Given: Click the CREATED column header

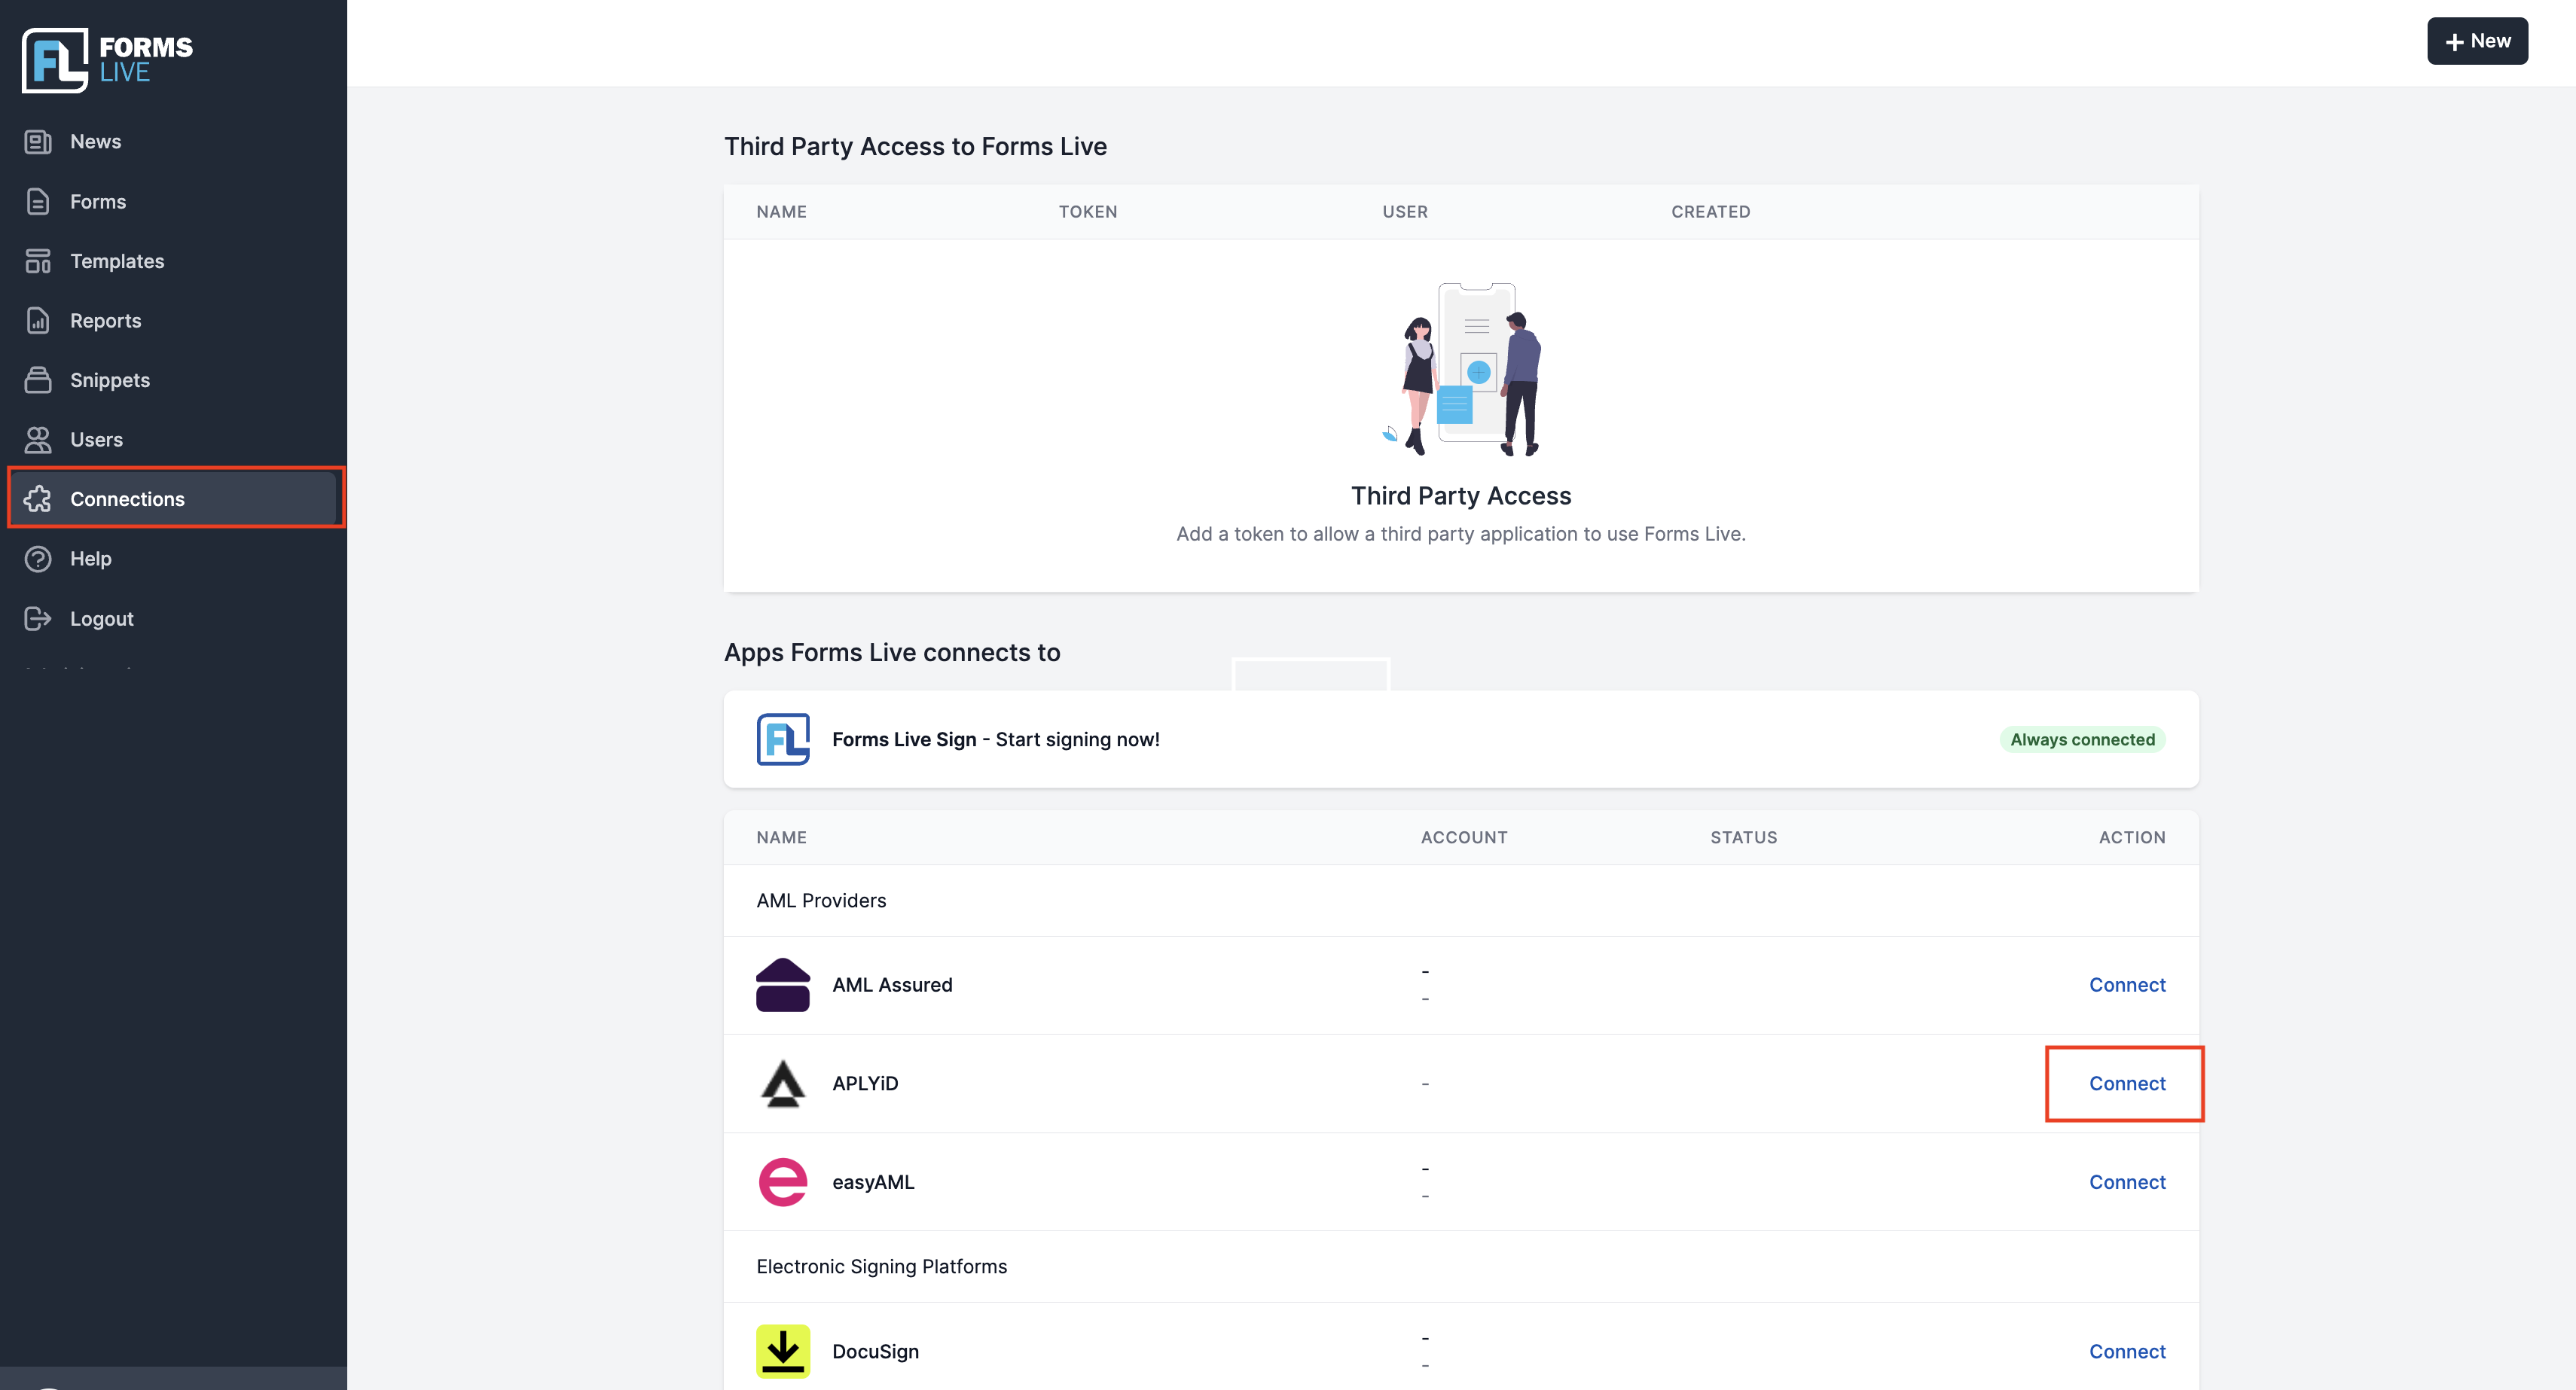Looking at the screenshot, I should [x=1710, y=212].
